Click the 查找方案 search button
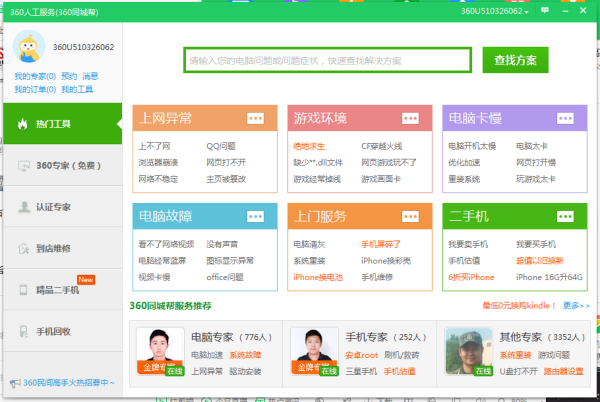 (515, 60)
